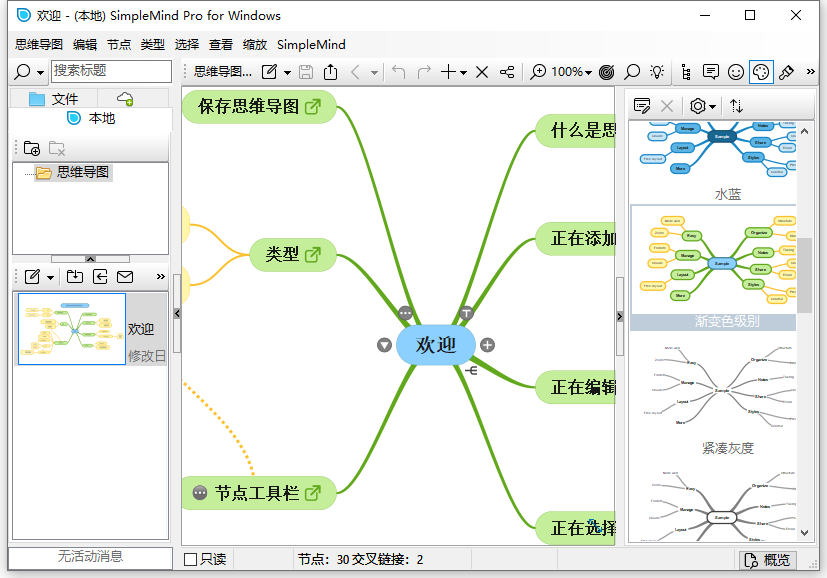Image resolution: width=827 pixels, height=578 pixels.
Task: Toggle the sort direction arrows in the style panel
Action: coord(738,106)
